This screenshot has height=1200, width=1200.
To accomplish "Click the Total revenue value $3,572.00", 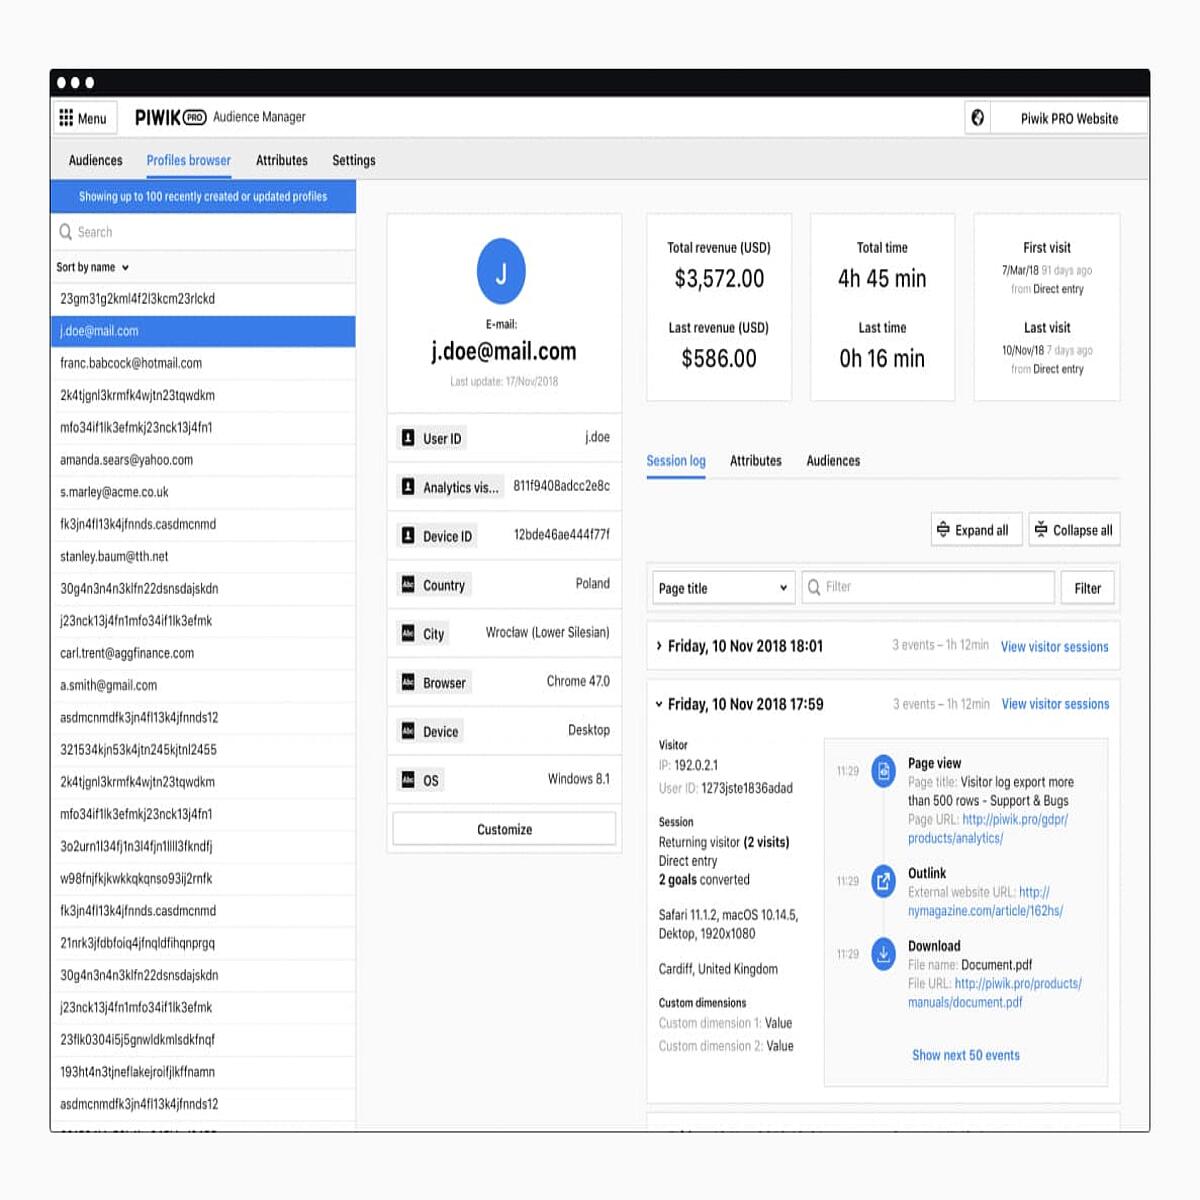I will [719, 279].
